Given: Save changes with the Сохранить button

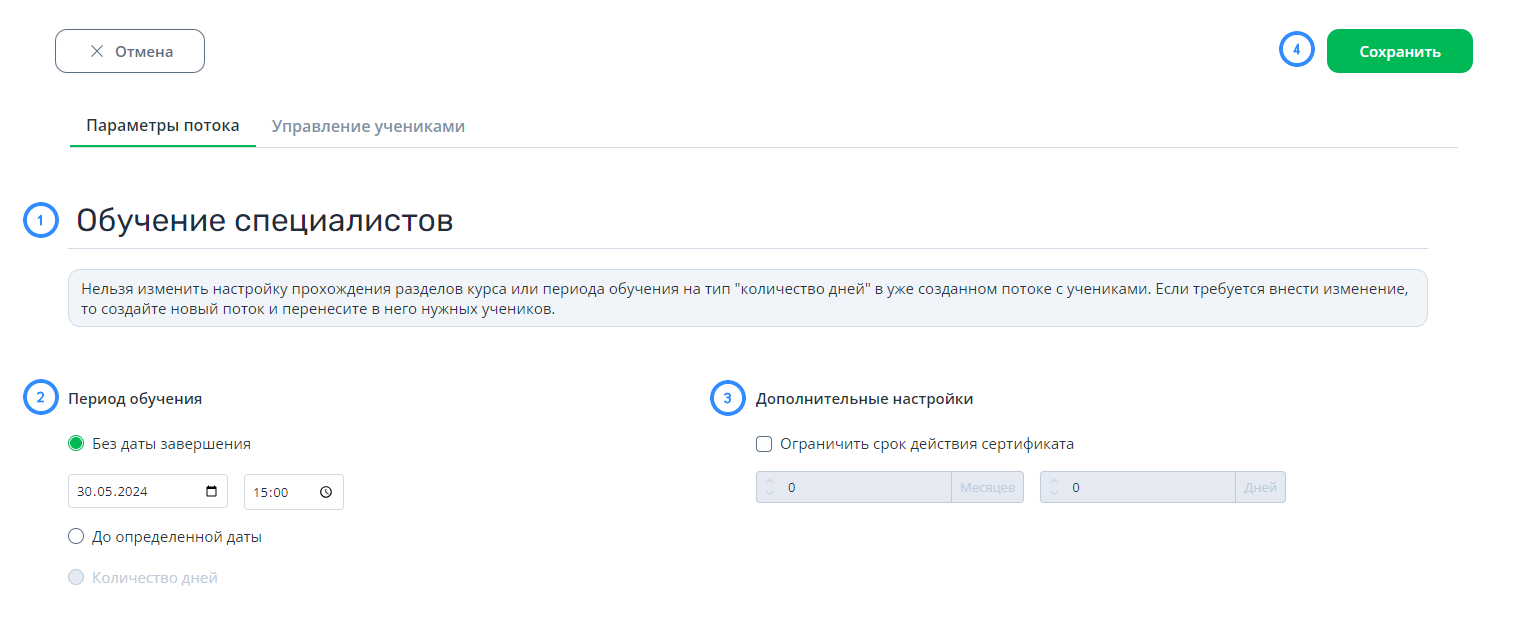Looking at the screenshot, I should (x=1399, y=51).
